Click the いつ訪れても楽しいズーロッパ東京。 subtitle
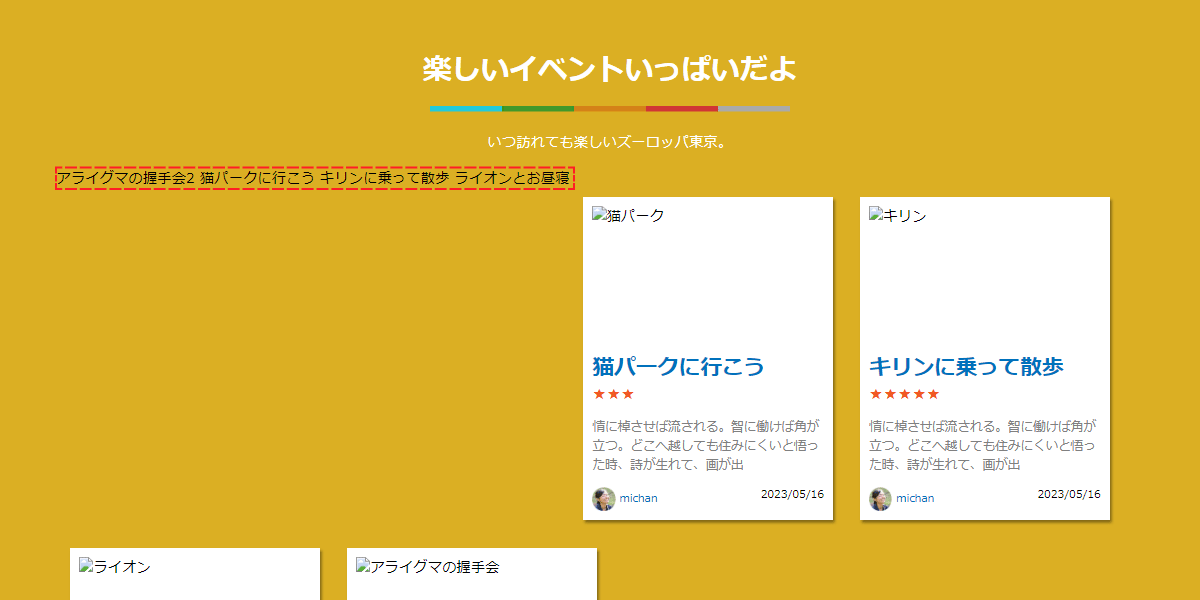The width and height of the screenshot is (1200, 600). coord(609,142)
